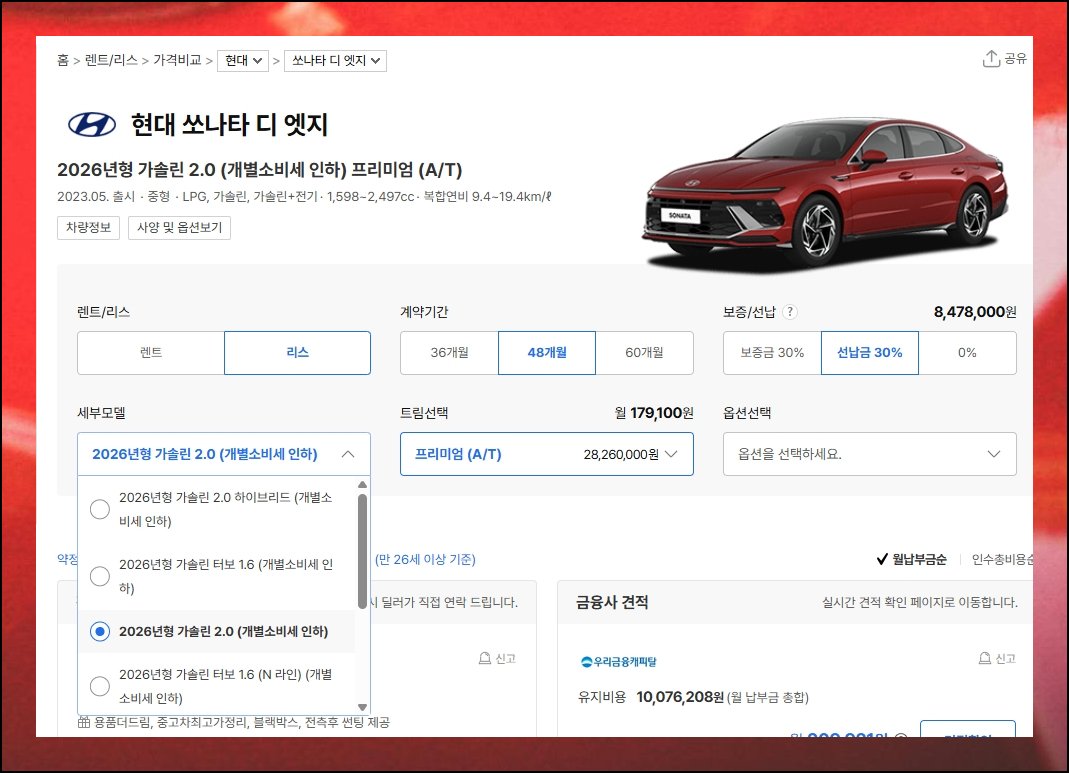Click the 현대 쏘나타 디 엣지 title
The height and width of the screenshot is (773, 1069).
click(x=230, y=125)
